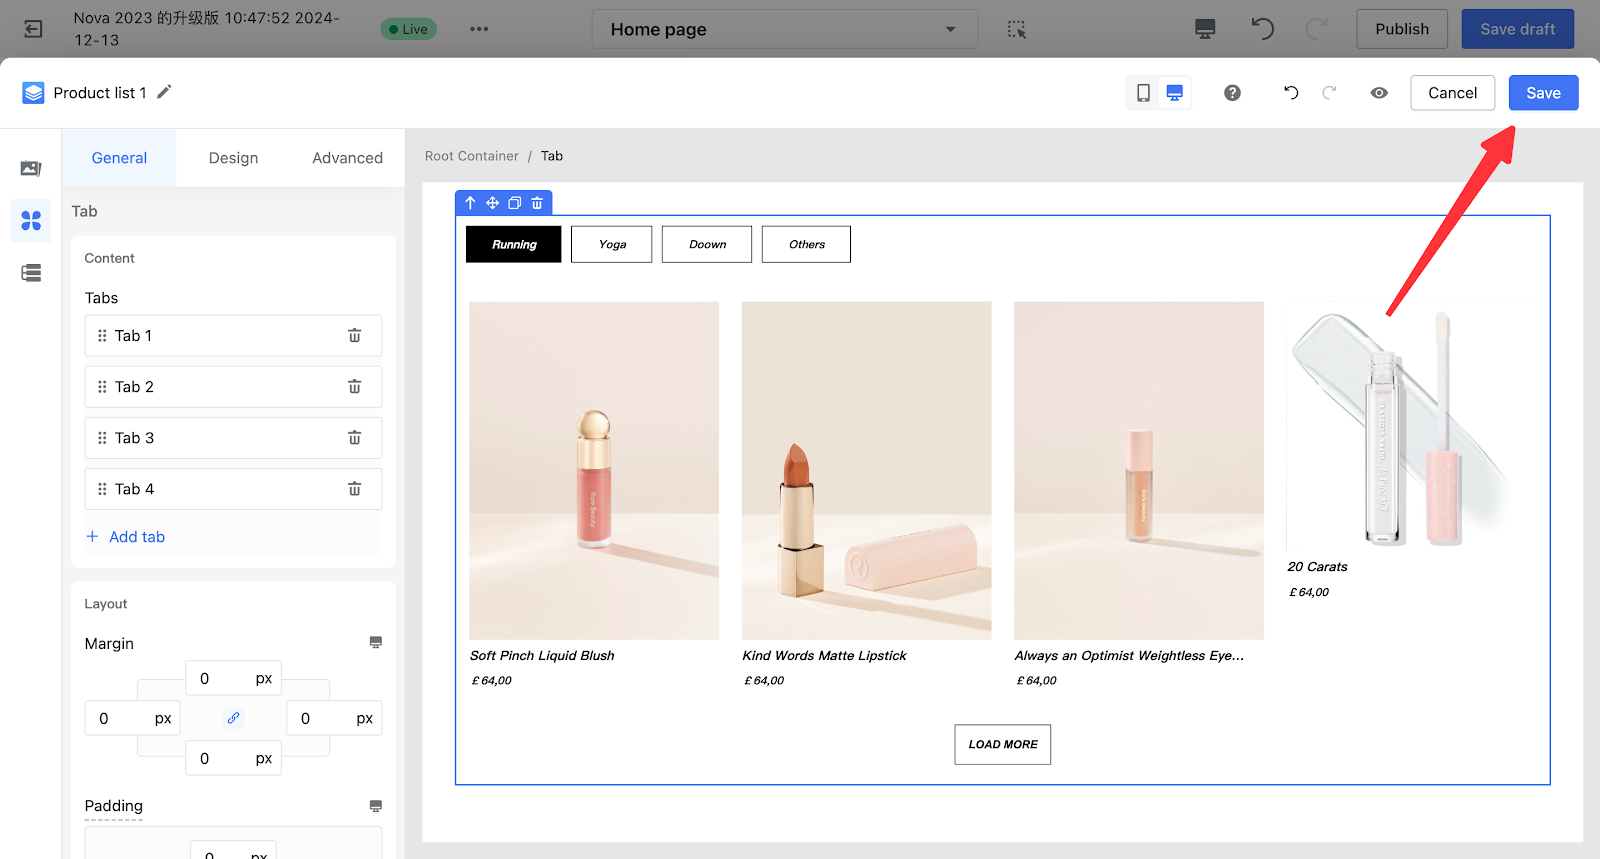Toggle the preview eye icon
Viewport: 1600px width, 859px height.
[x=1379, y=93]
